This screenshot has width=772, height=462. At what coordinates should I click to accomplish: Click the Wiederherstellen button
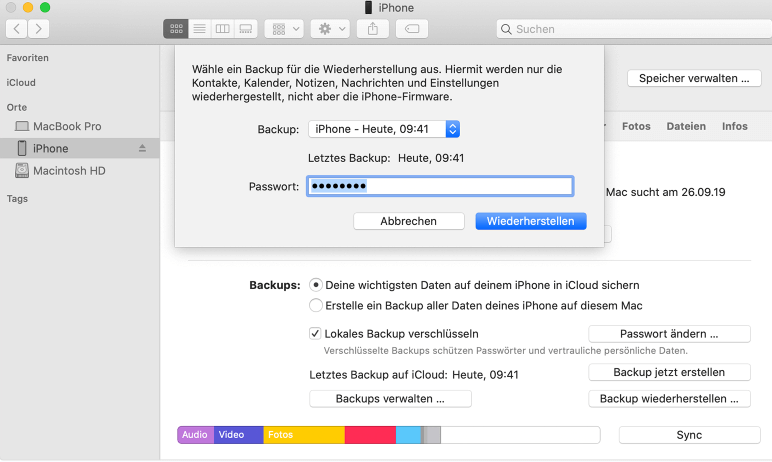pyautogui.click(x=531, y=221)
